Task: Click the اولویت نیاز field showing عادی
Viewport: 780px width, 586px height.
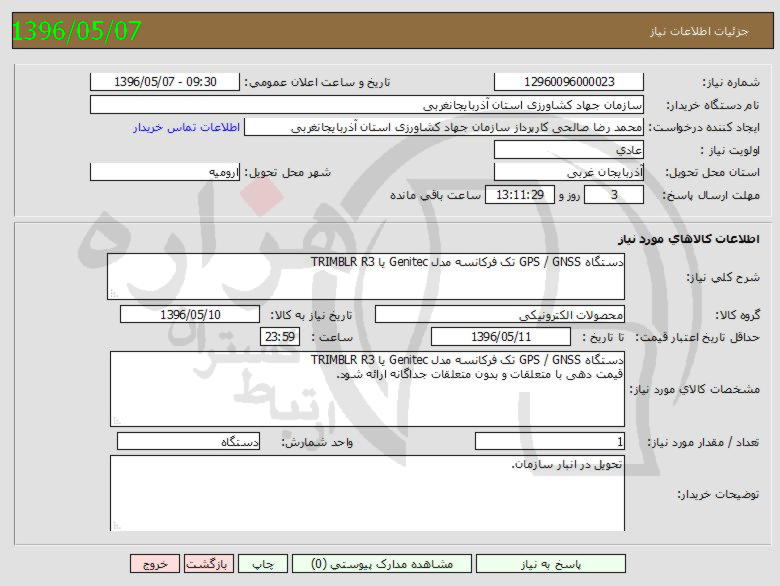Action: coord(569,150)
